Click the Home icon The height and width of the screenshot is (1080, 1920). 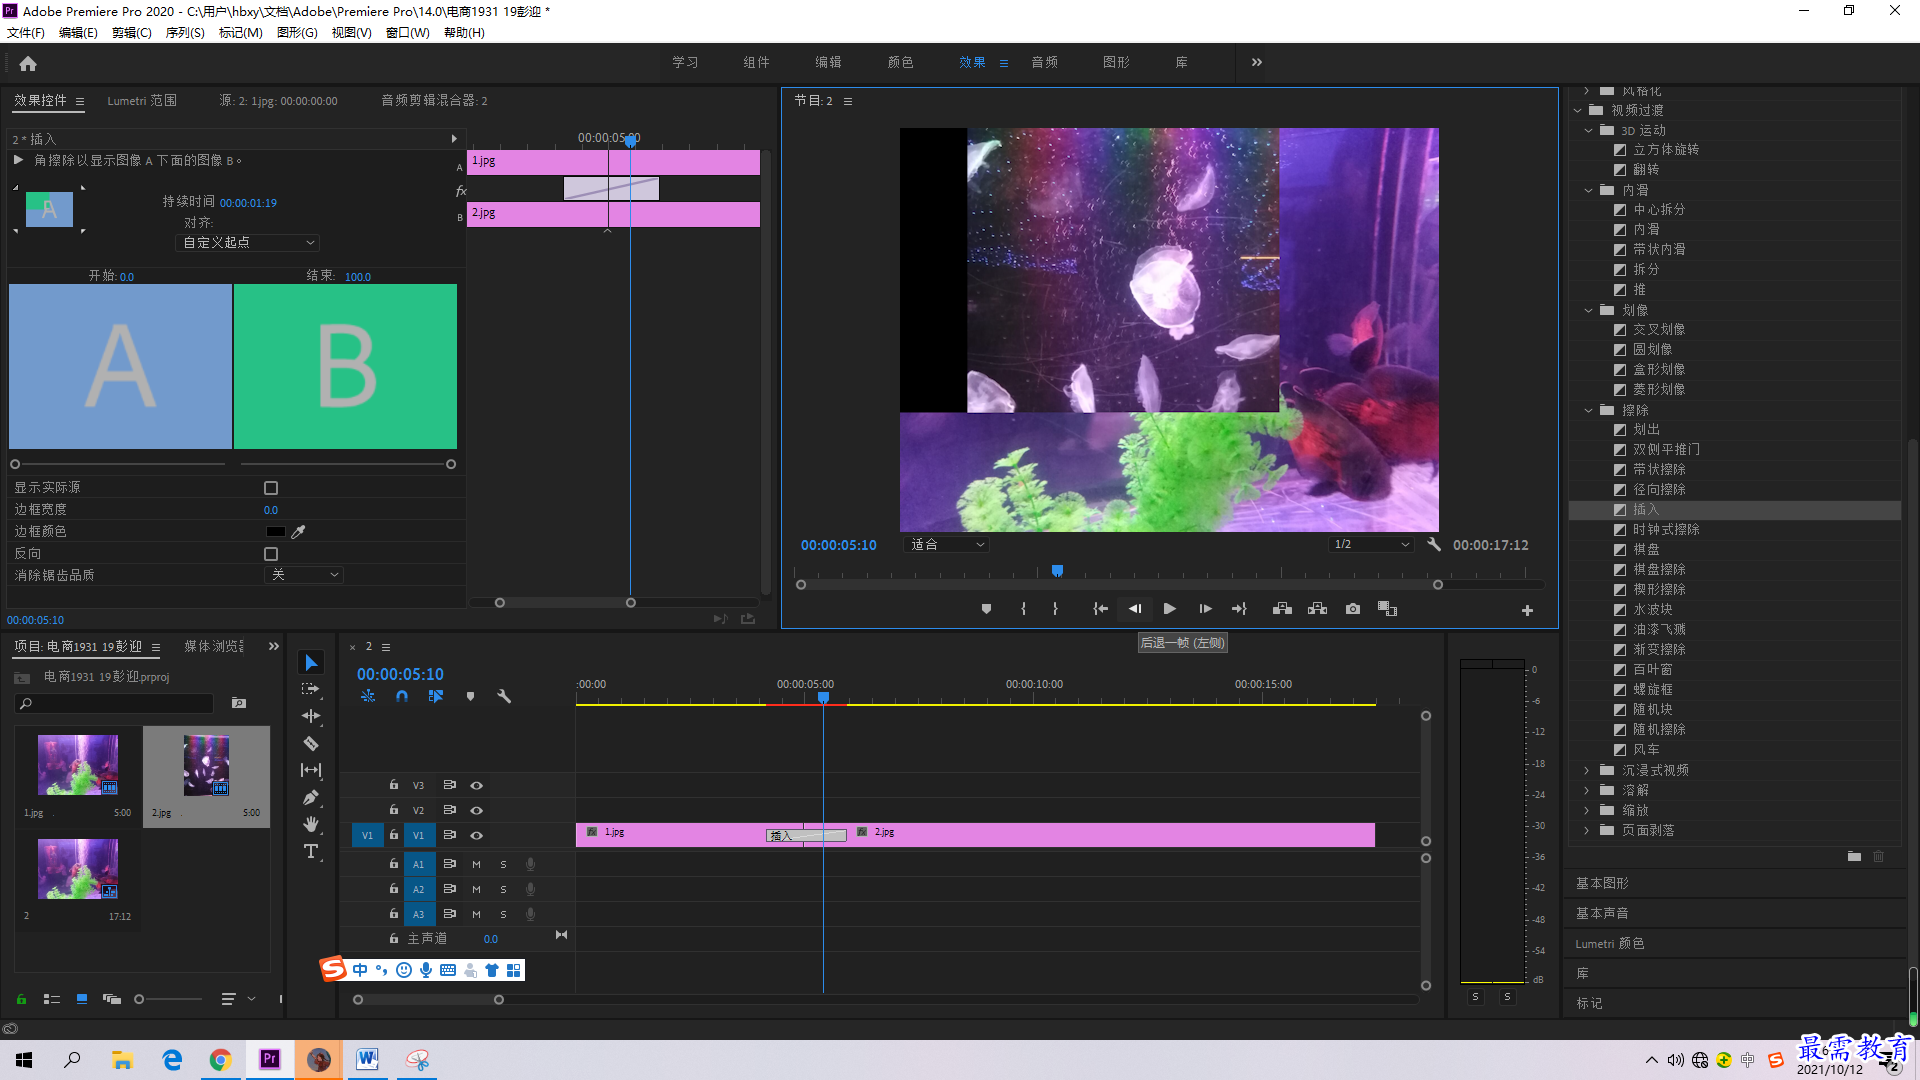coord(28,63)
